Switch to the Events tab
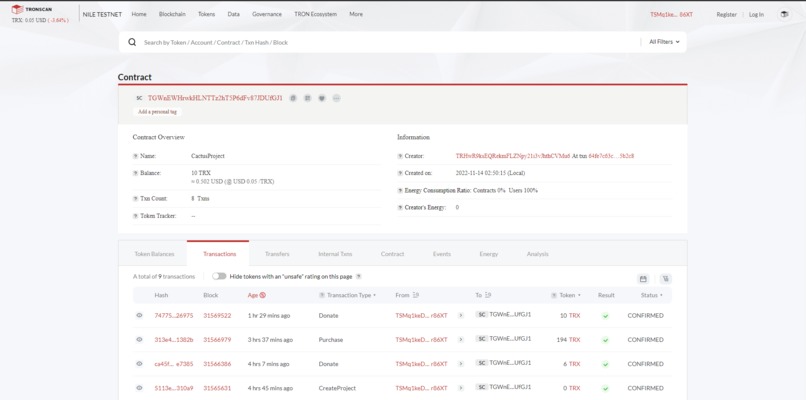 pos(442,254)
